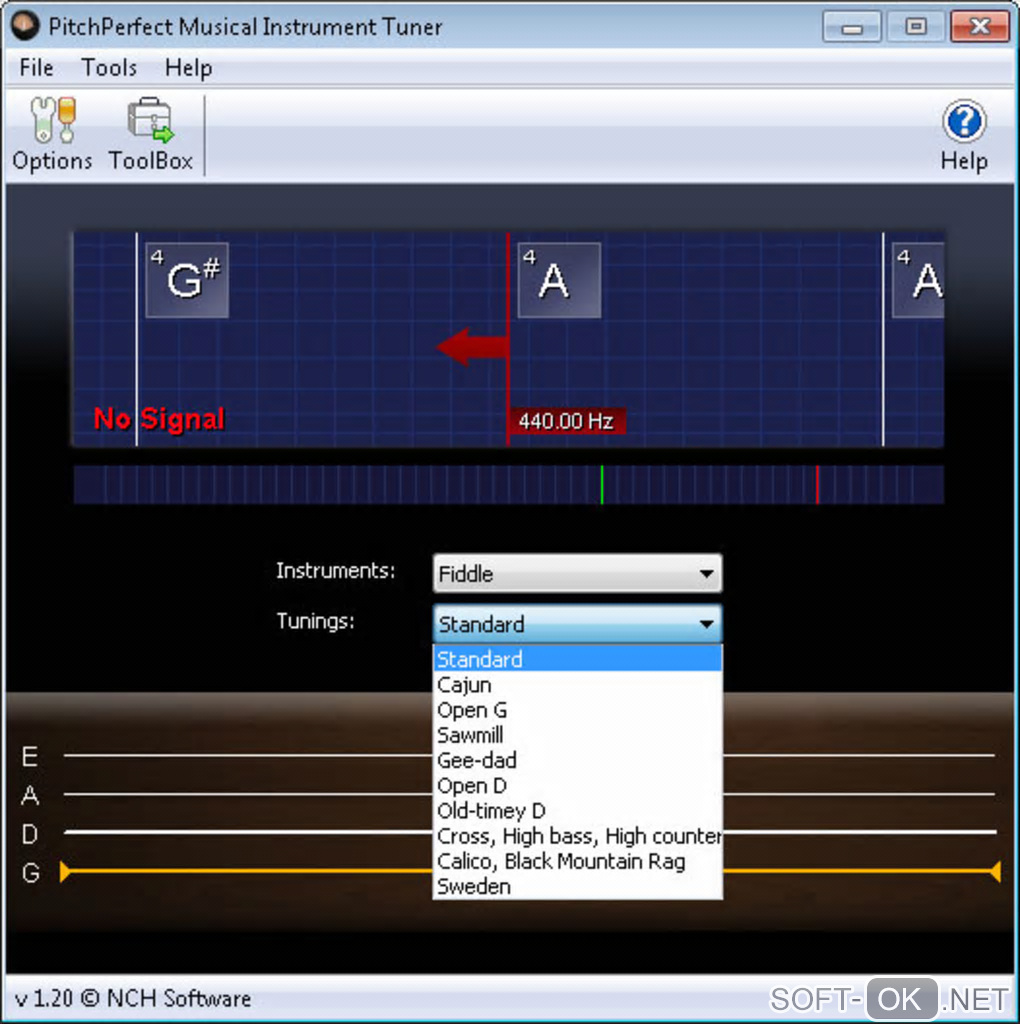This screenshot has height=1024, width=1020.
Task: Choose Cross, High bass, High counter tuning
Action: [578, 836]
